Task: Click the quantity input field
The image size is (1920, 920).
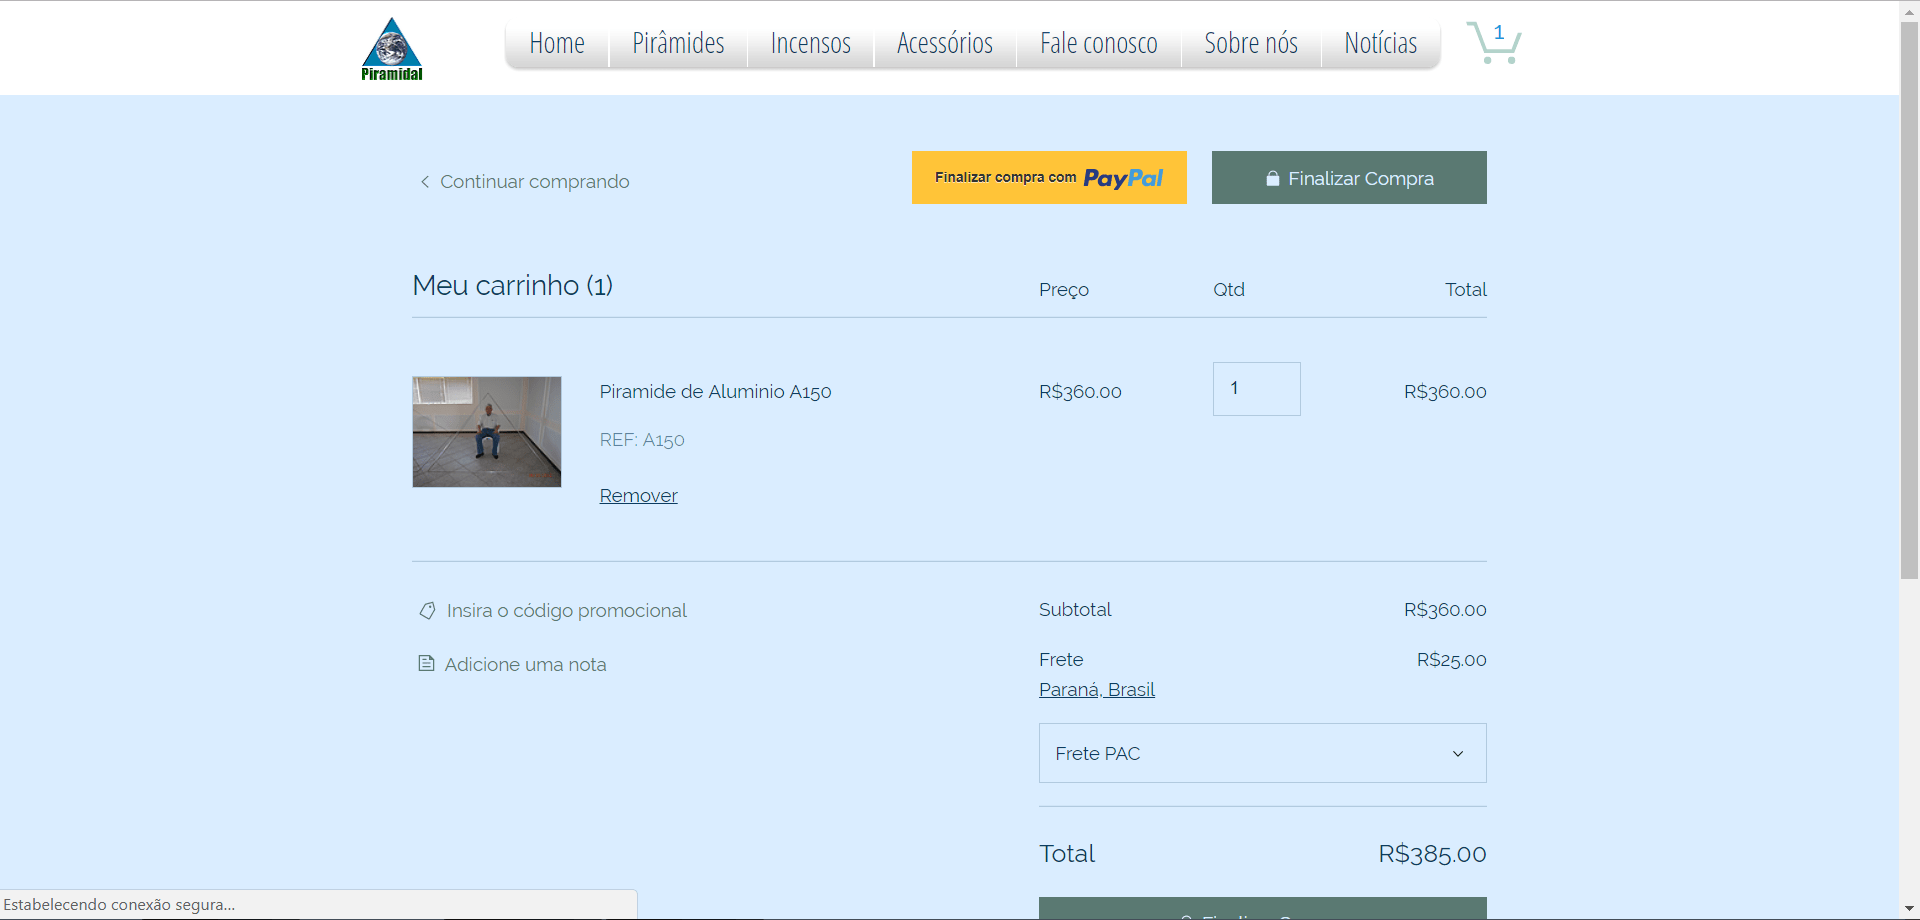Action: point(1256,389)
